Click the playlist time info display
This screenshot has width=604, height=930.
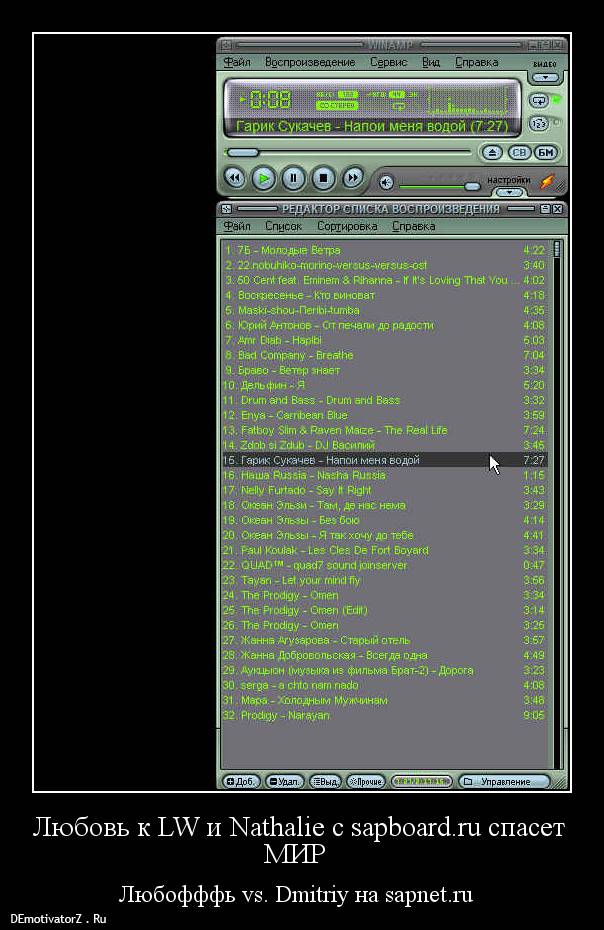click(x=422, y=781)
